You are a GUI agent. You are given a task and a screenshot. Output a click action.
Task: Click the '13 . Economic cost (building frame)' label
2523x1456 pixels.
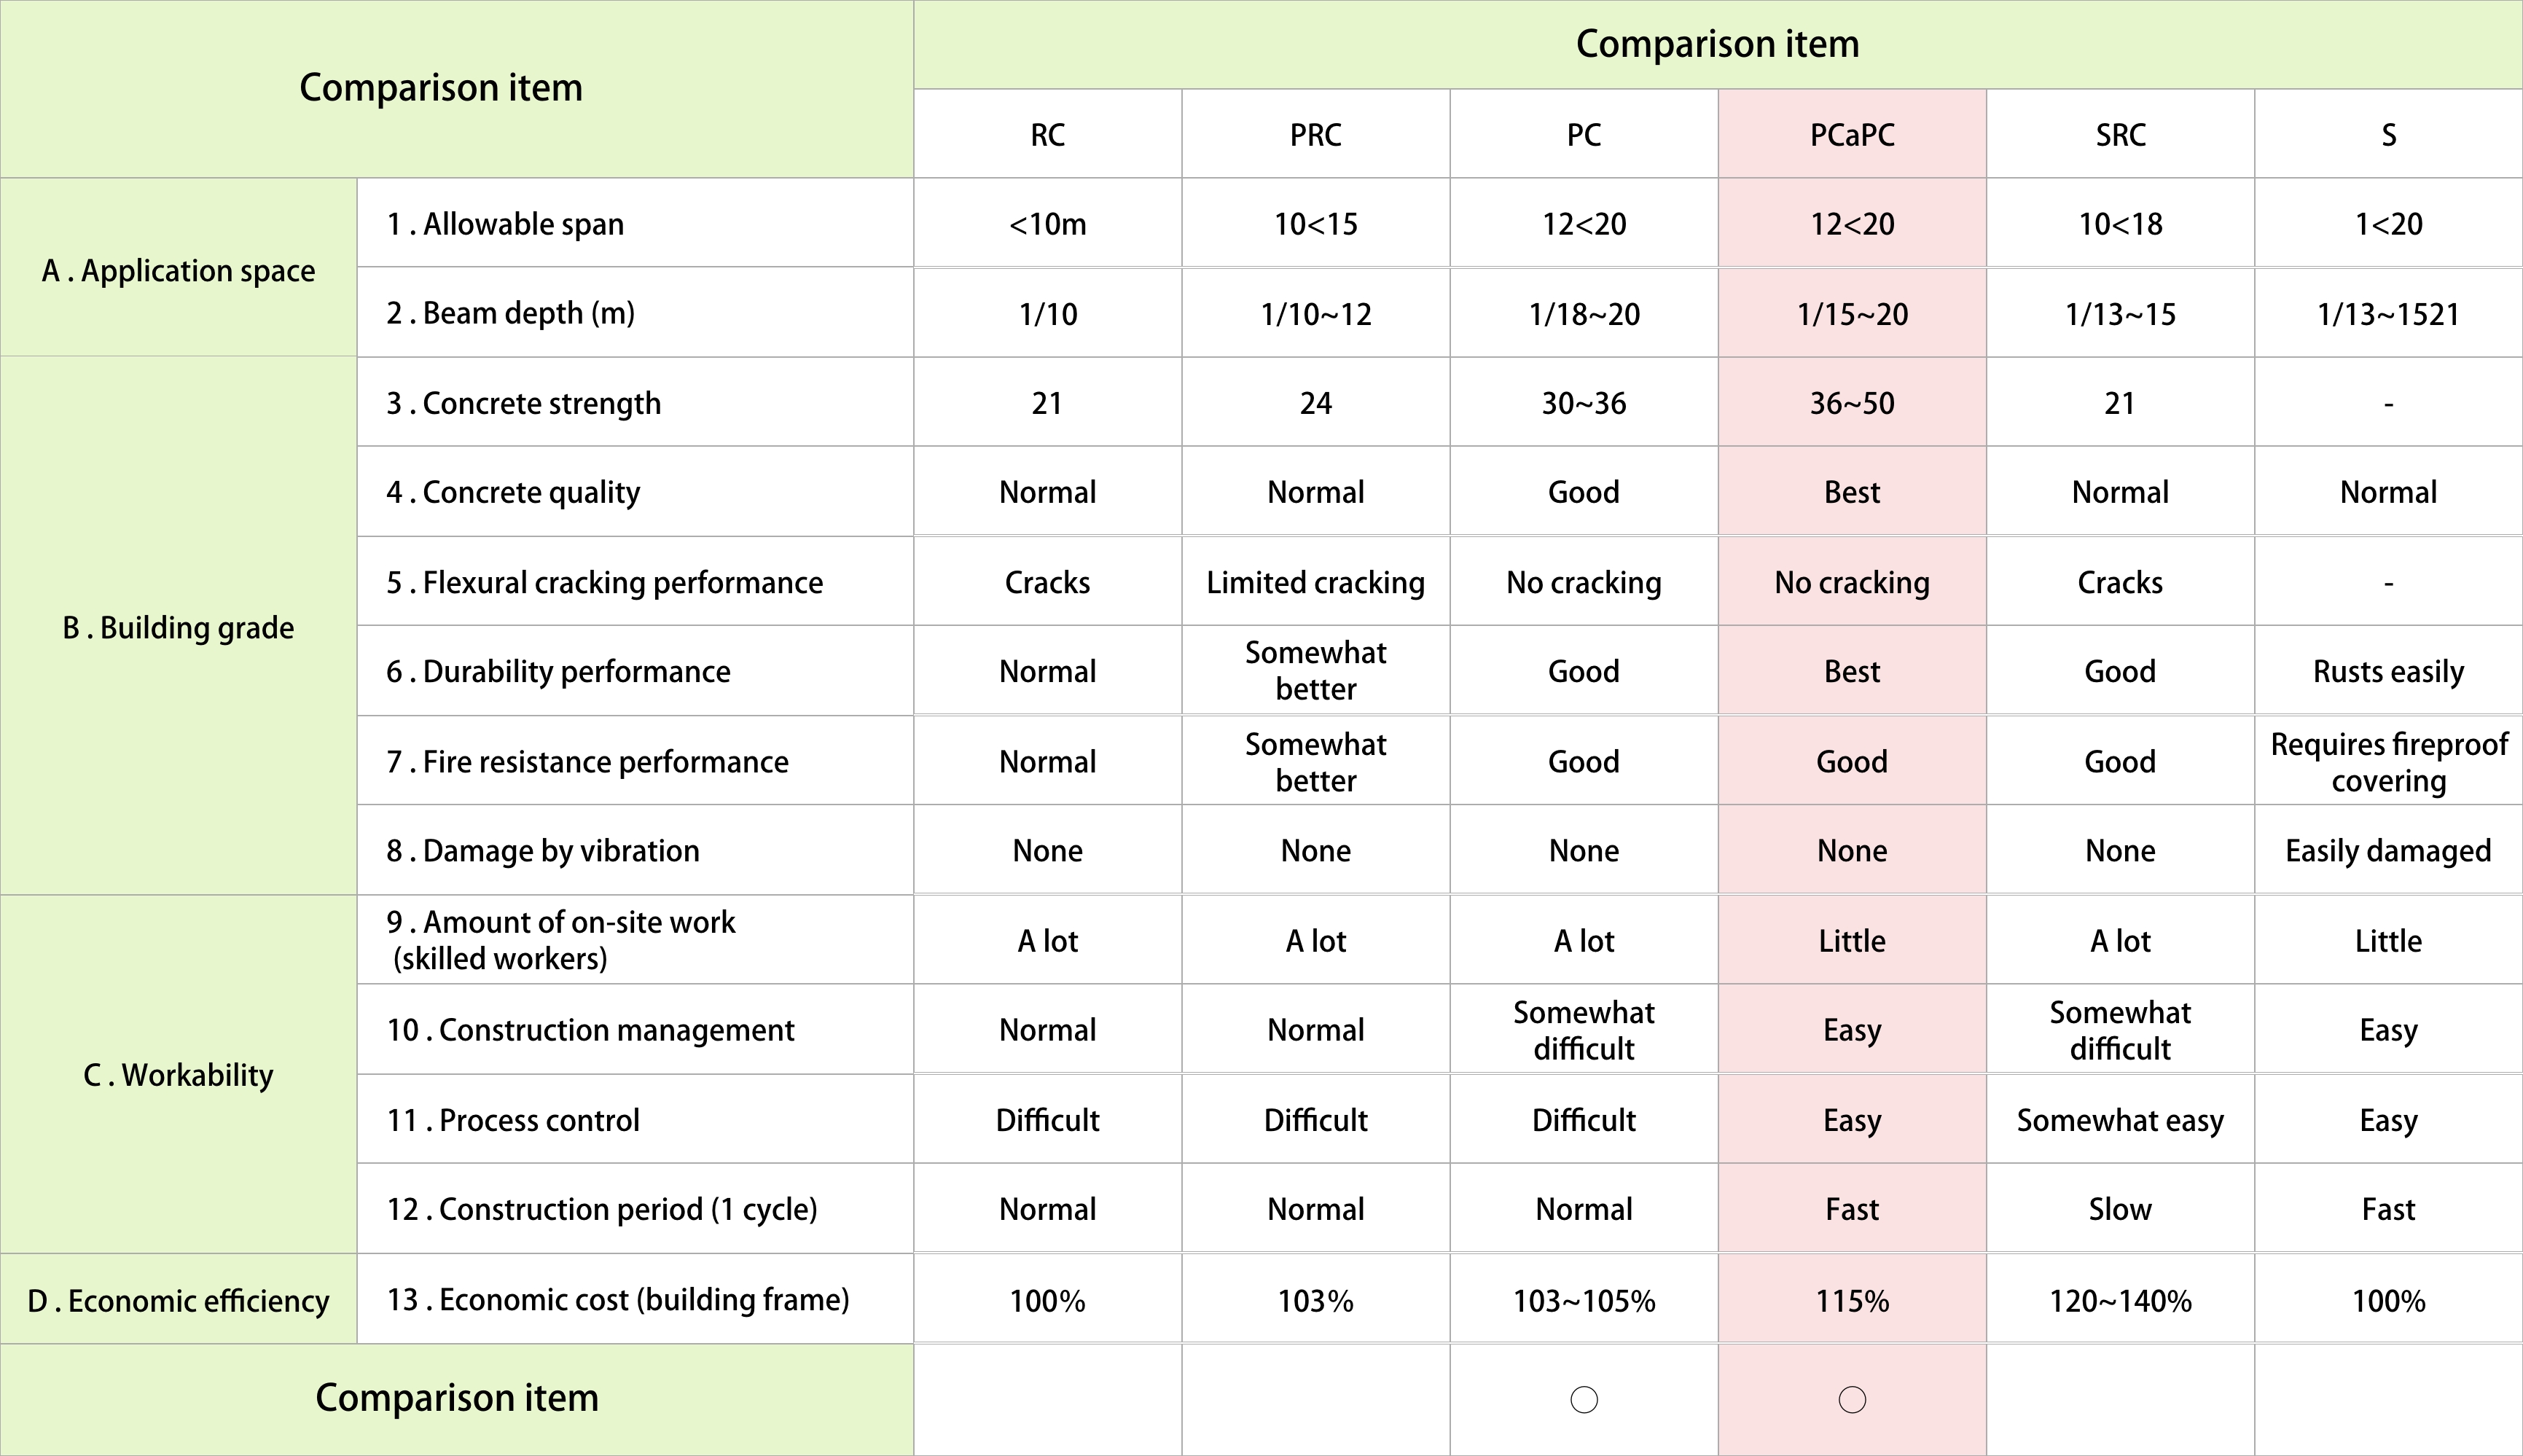[617, 1299]
